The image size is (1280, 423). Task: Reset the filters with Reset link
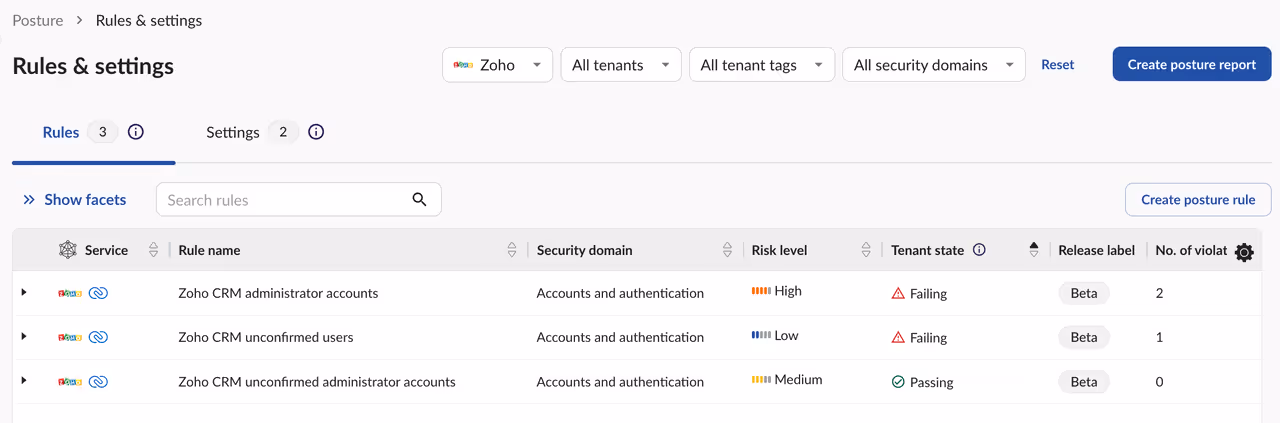click(x=1057, y=64)
